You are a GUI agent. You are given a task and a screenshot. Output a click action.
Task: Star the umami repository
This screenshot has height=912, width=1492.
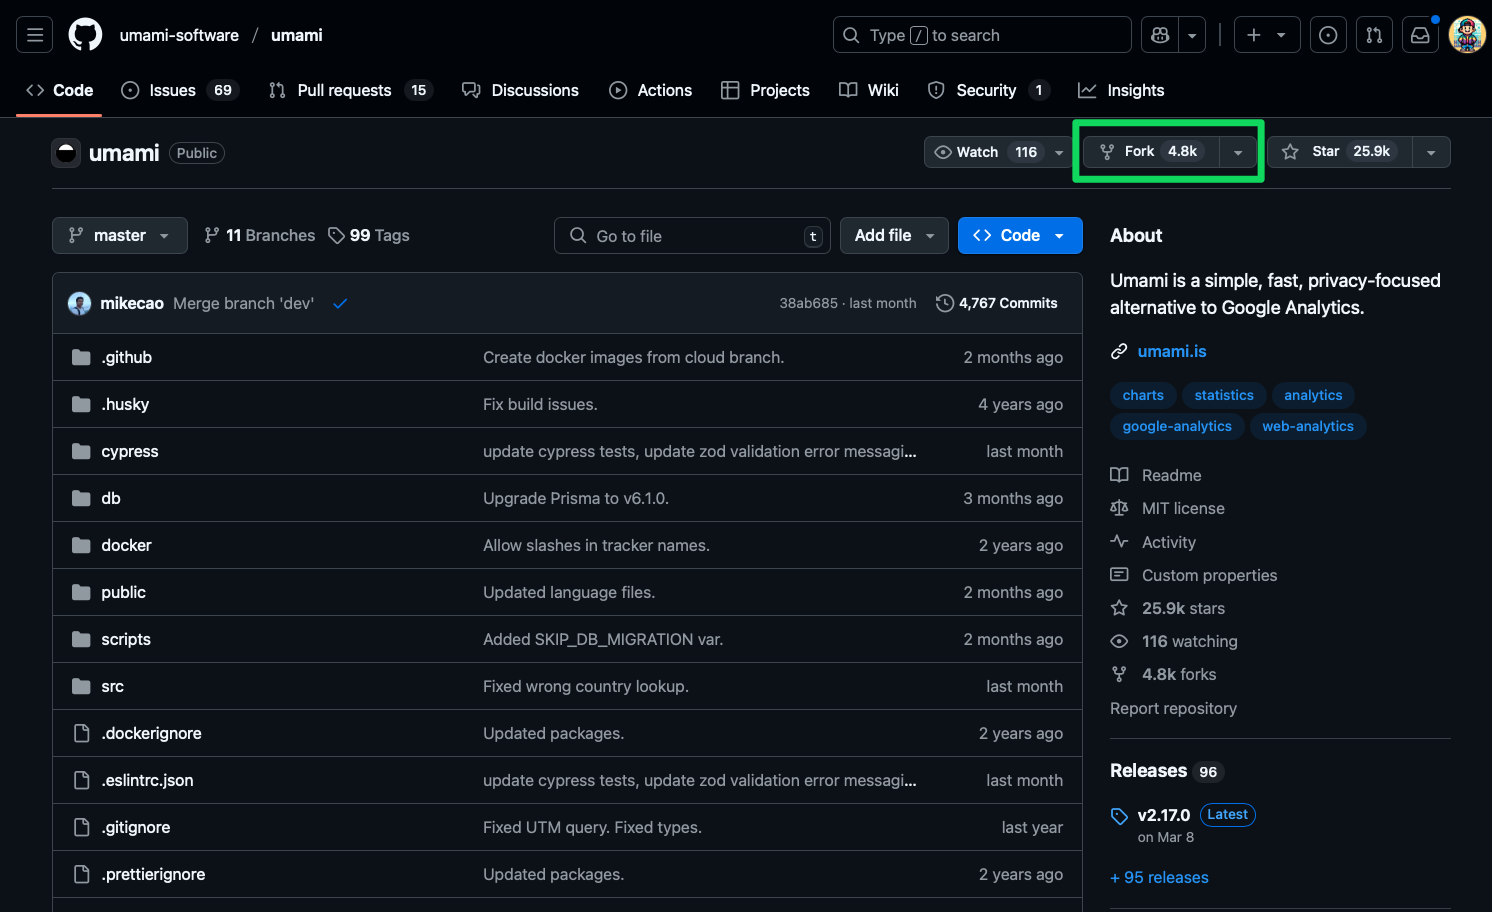coord(1340,152)
